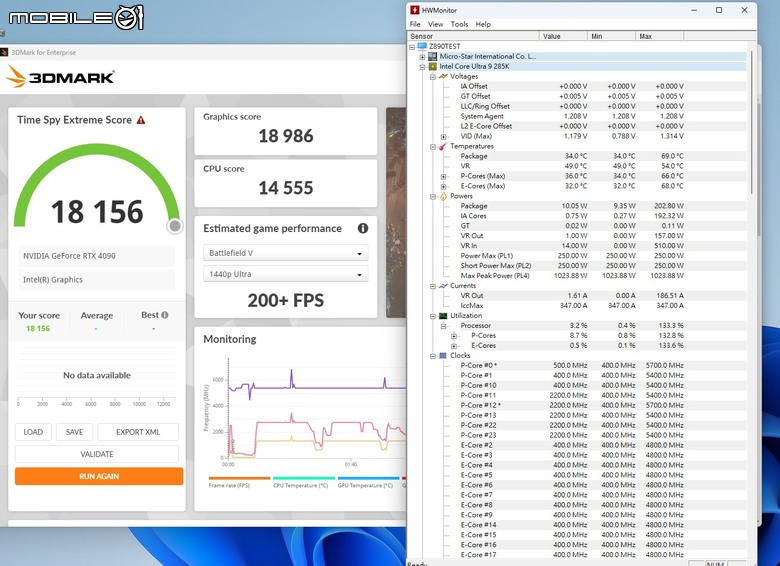Click the HWMonitor app icon in title bar
The image size is (780, 566).
tap(414, 10)
